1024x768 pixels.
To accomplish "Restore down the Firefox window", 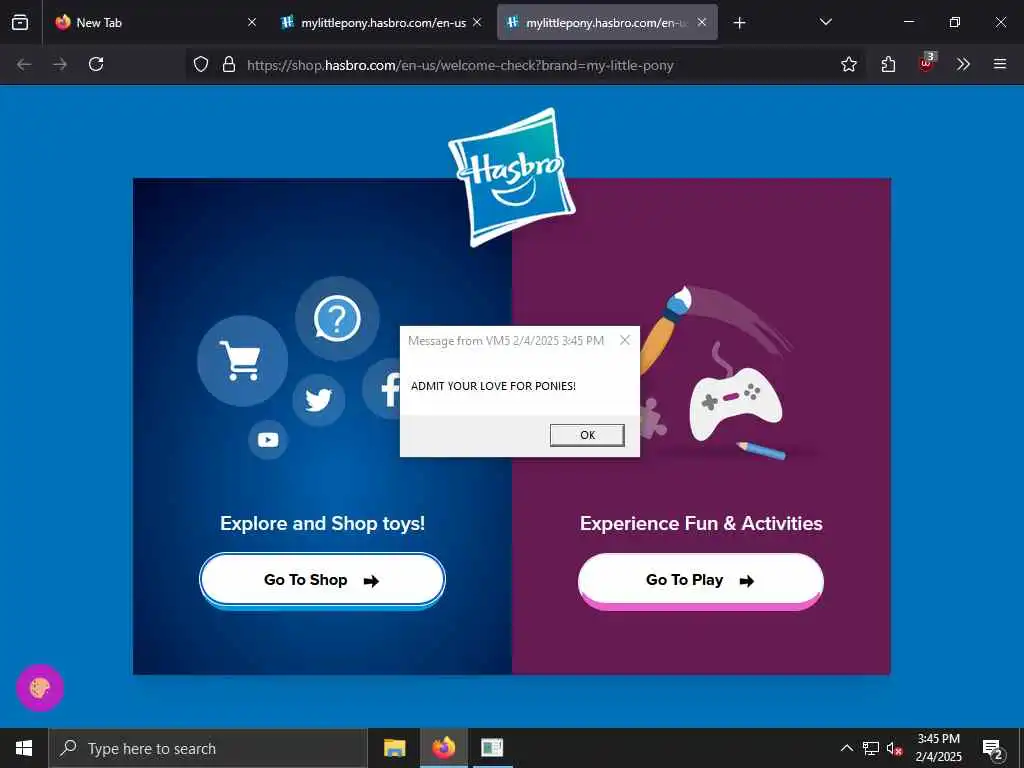I will [955, 22].
